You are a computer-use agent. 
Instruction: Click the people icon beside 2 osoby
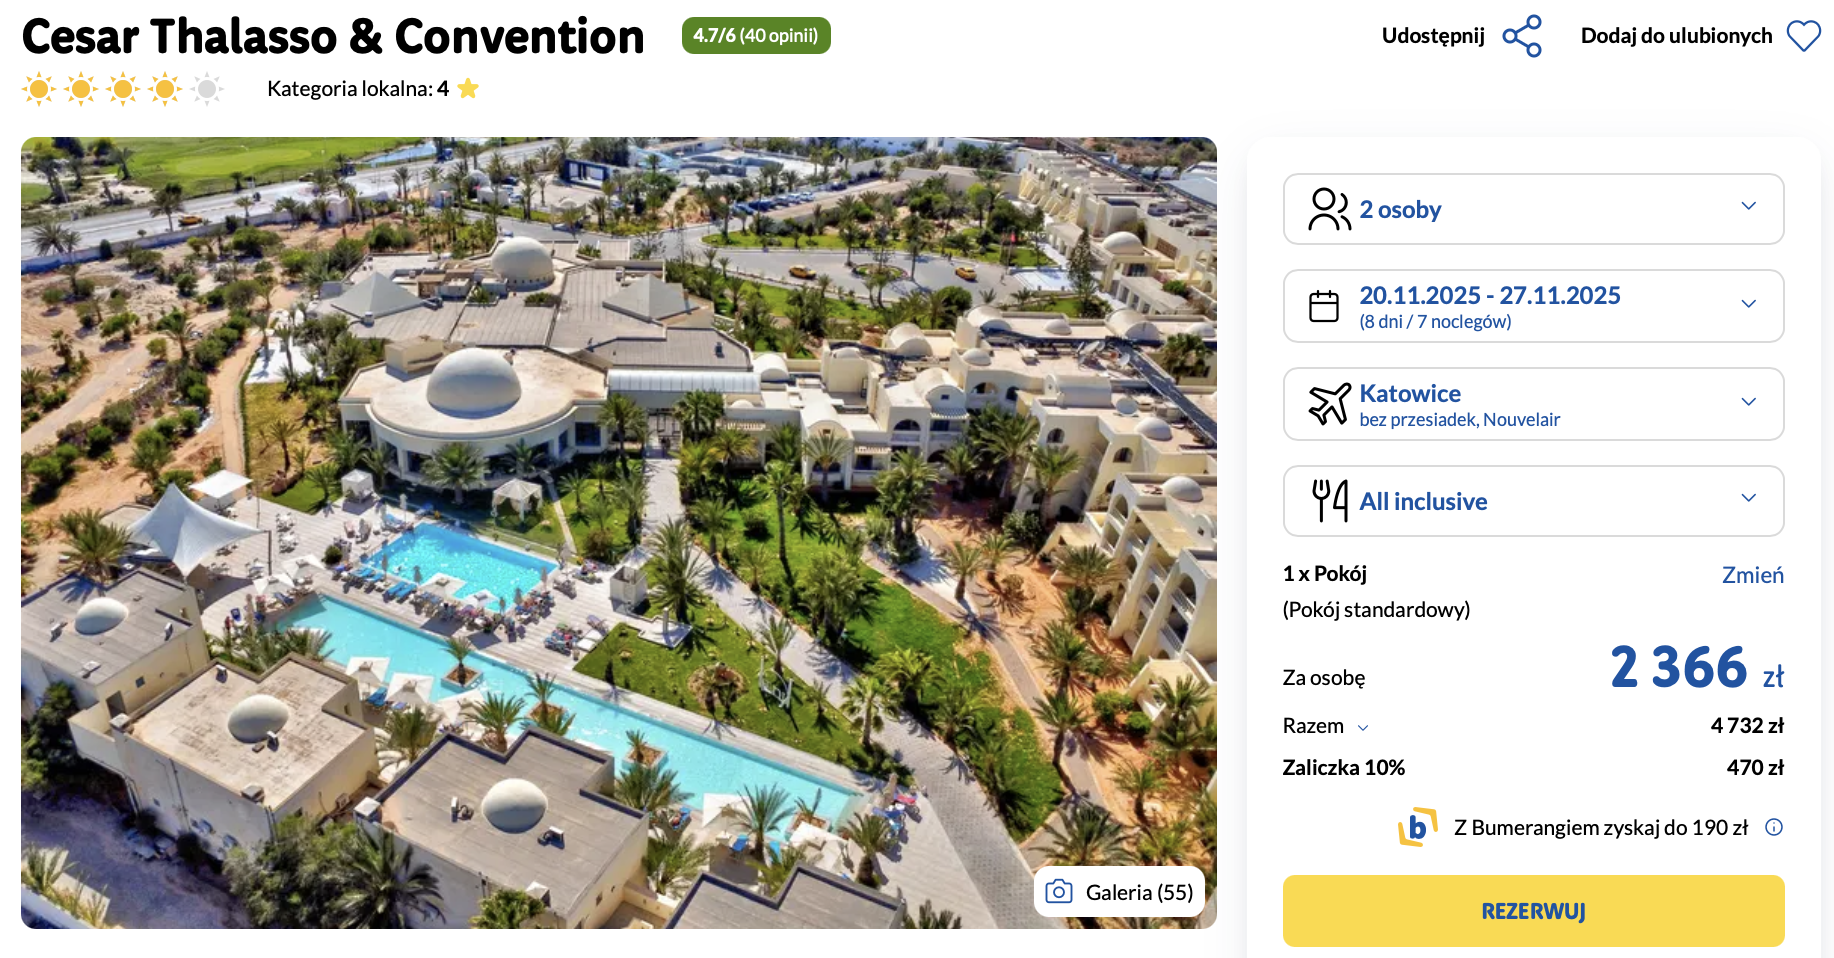(x=1329, y=209)
